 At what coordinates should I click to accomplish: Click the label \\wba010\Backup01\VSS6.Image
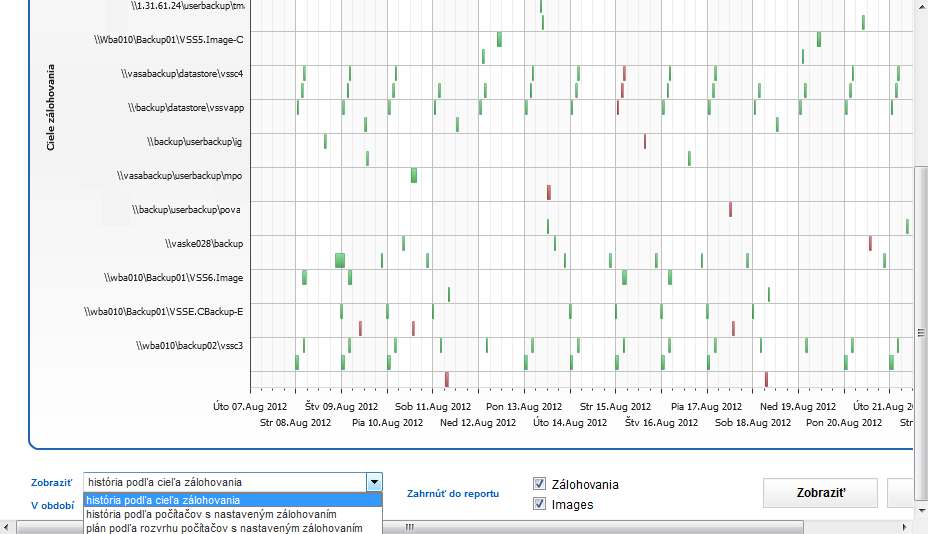click(173, 278)
